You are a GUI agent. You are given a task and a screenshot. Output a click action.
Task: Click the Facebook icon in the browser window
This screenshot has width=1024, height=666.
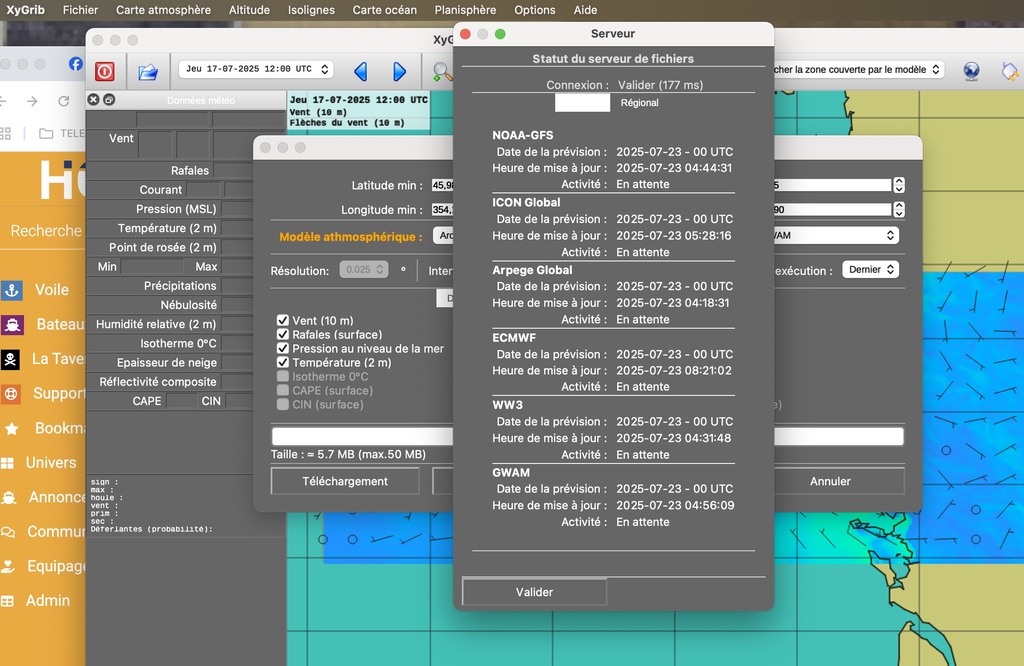point(76,63)
